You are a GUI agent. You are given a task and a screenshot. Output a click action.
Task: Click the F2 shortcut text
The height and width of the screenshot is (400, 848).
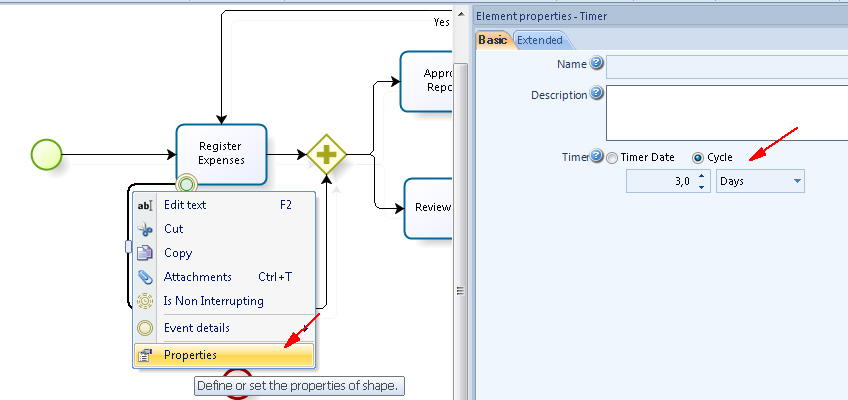[286, 205]
